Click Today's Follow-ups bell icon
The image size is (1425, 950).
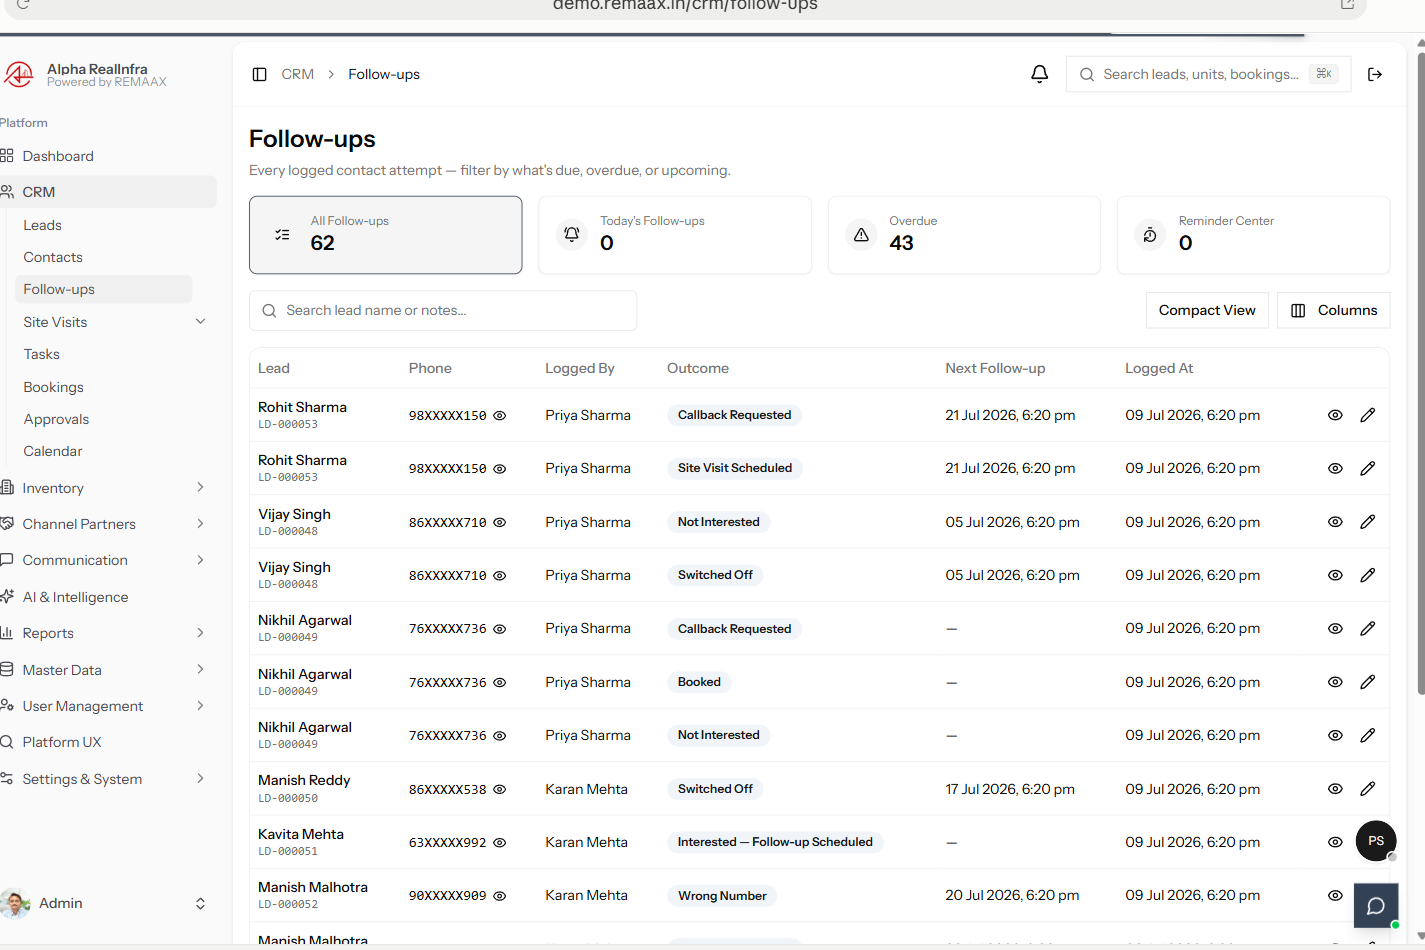(572, 235)
